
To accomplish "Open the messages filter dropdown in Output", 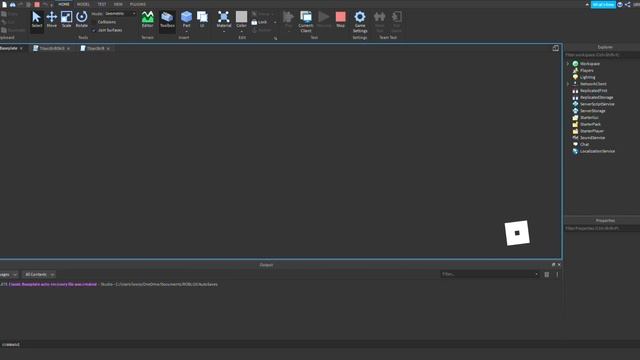I will click(9, 274).
